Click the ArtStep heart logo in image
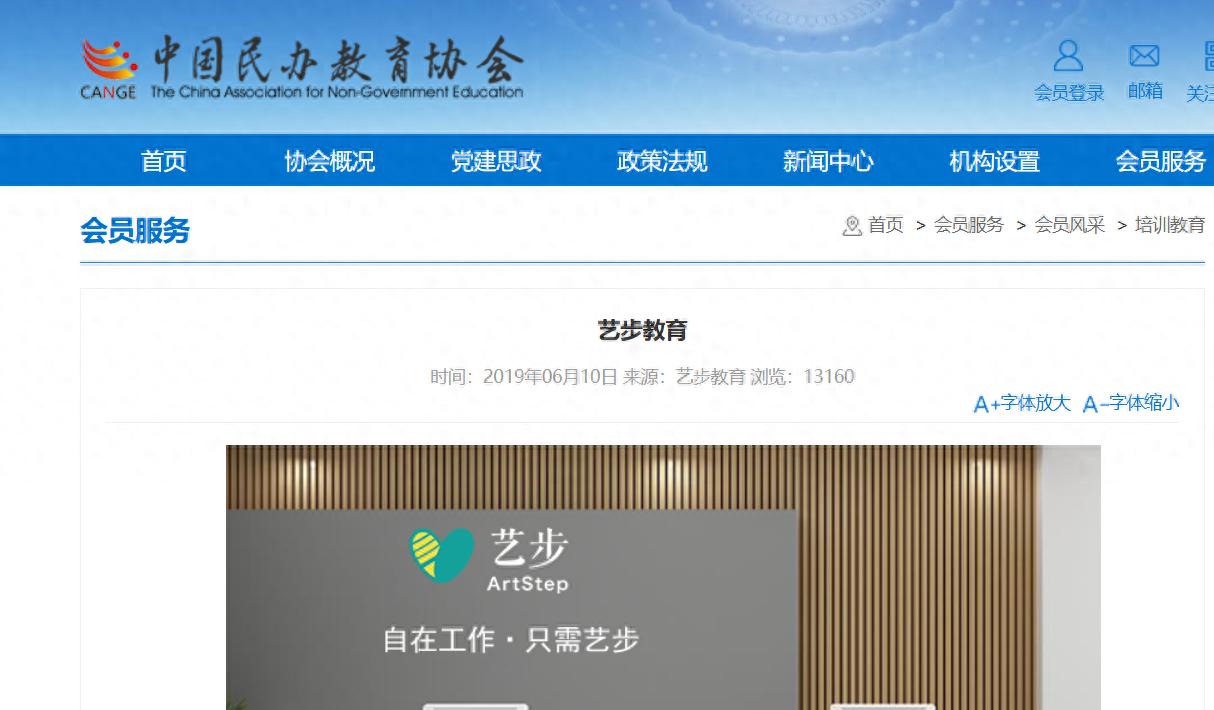The image size is (1214, 710). 441,556
